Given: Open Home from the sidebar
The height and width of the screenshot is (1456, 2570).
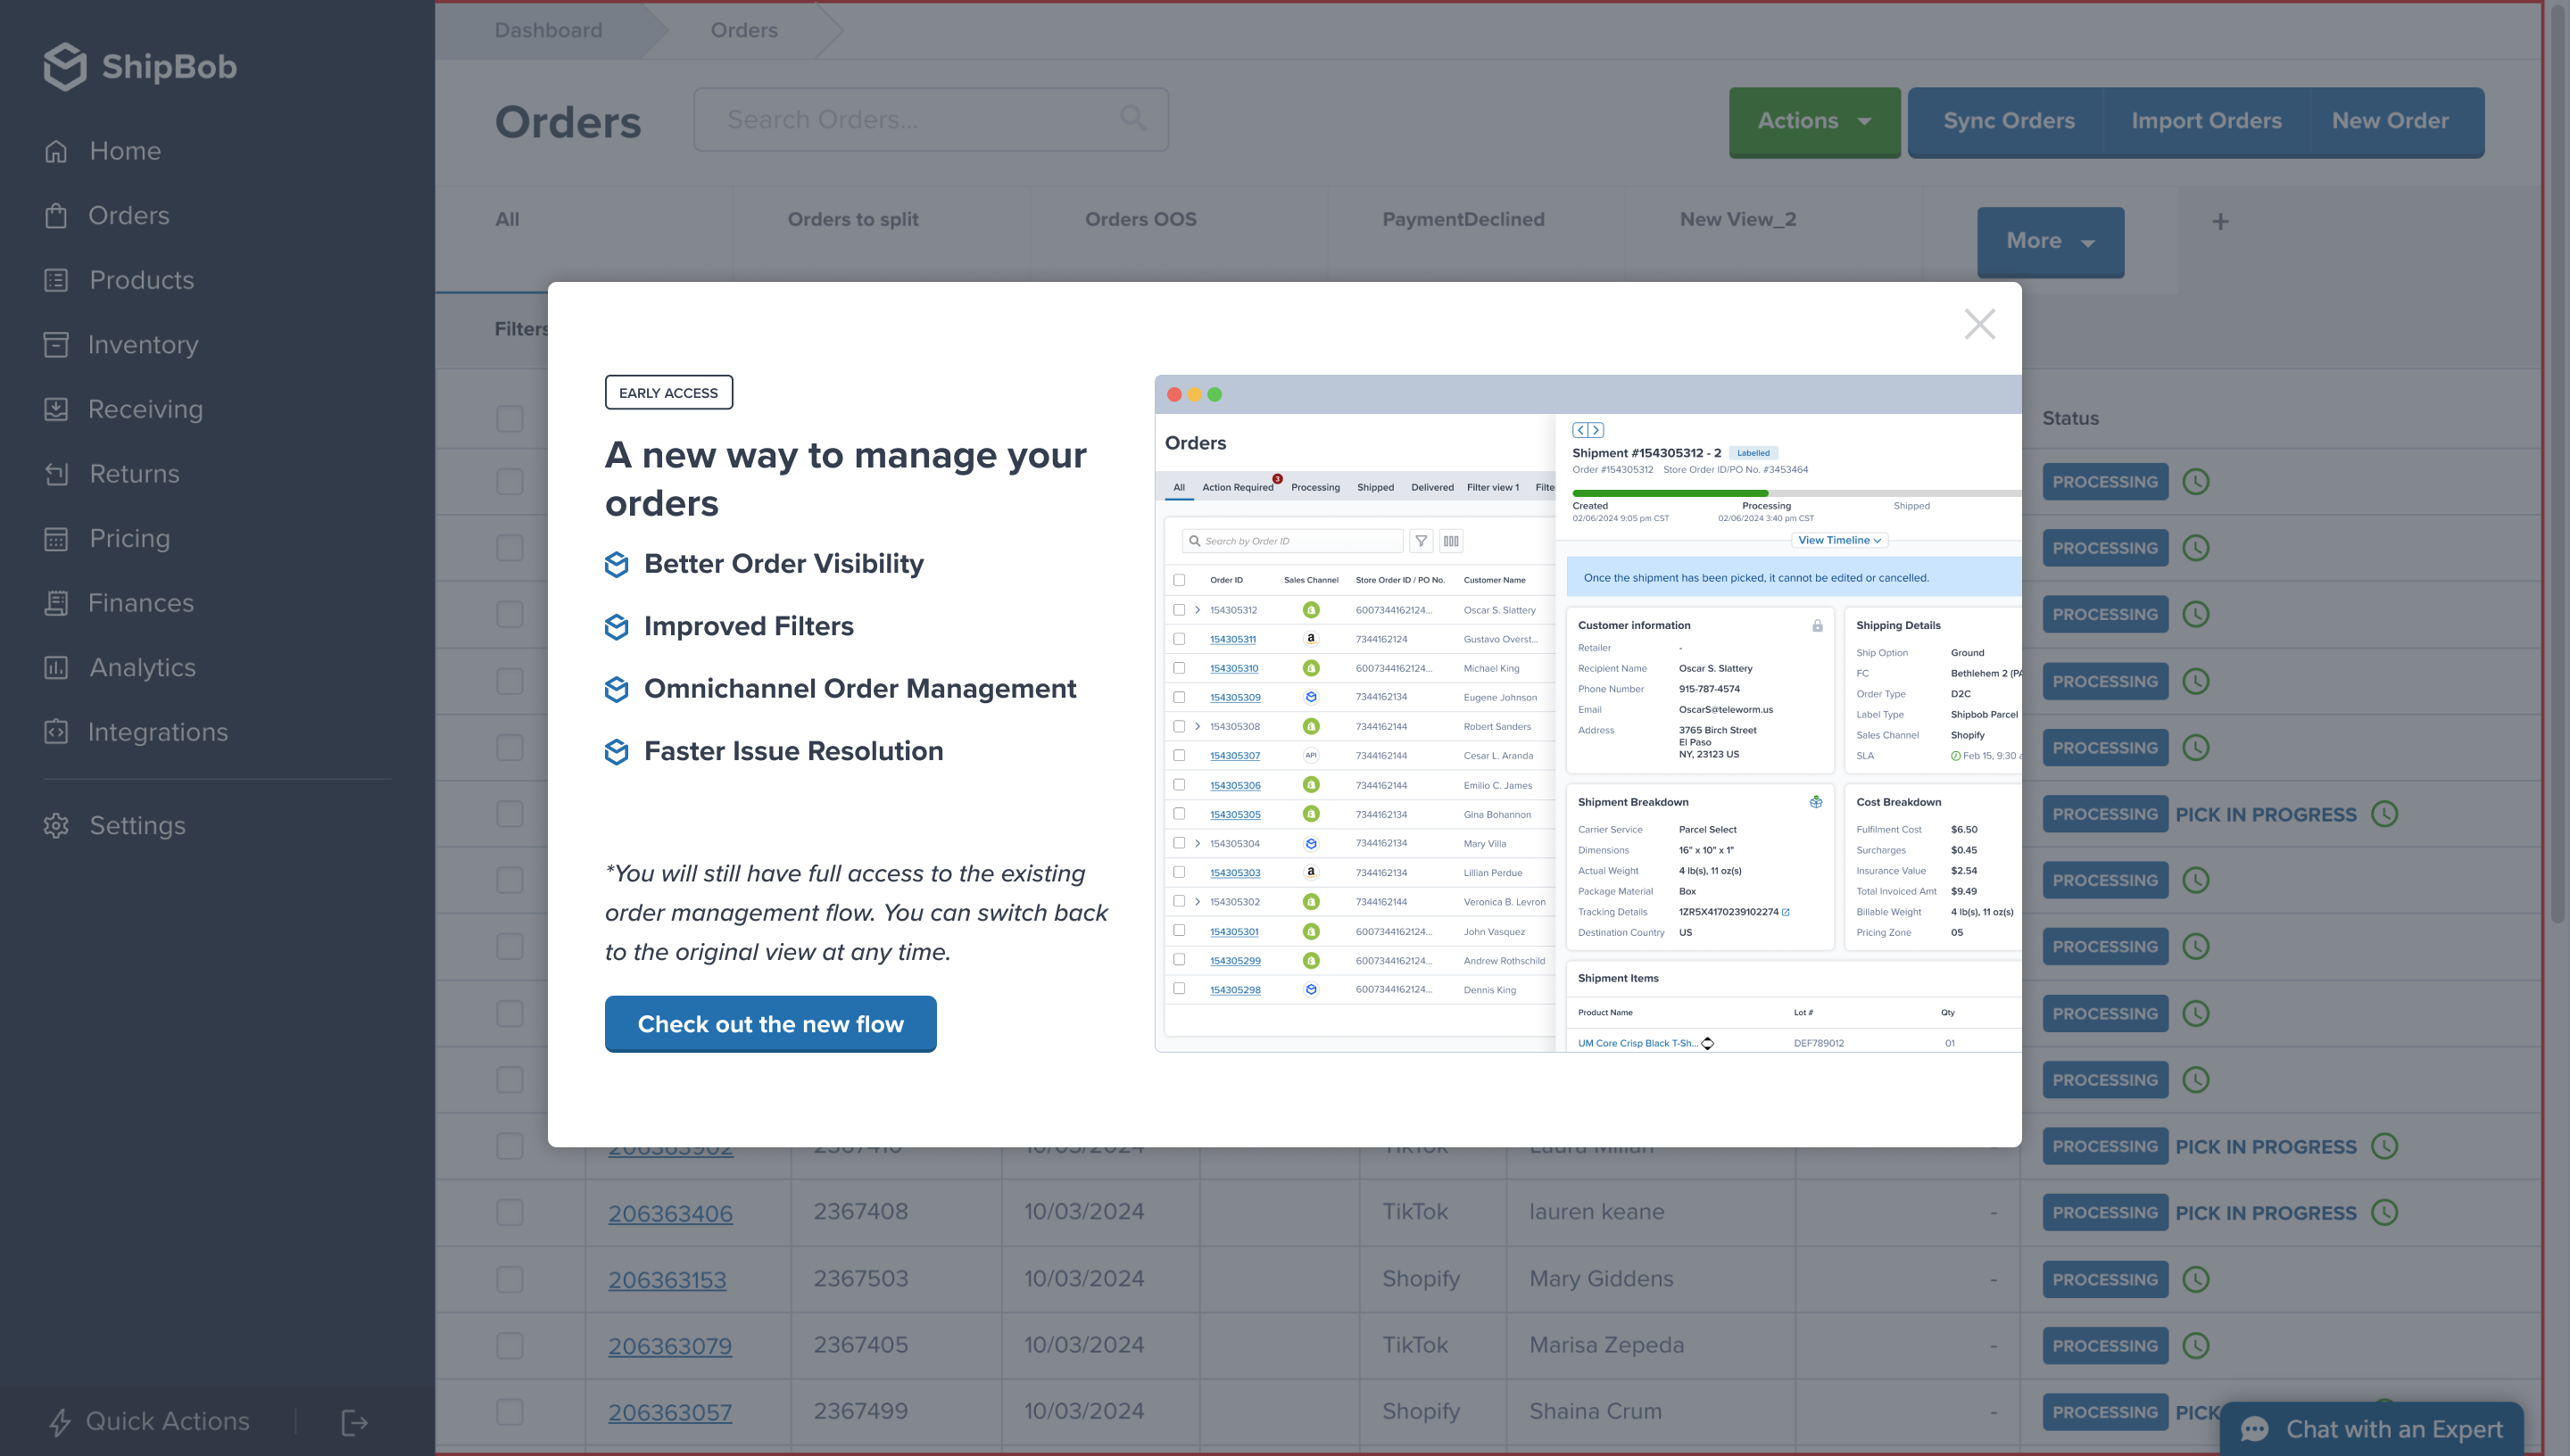Looking at the screenshot, I should click(103, 151).
